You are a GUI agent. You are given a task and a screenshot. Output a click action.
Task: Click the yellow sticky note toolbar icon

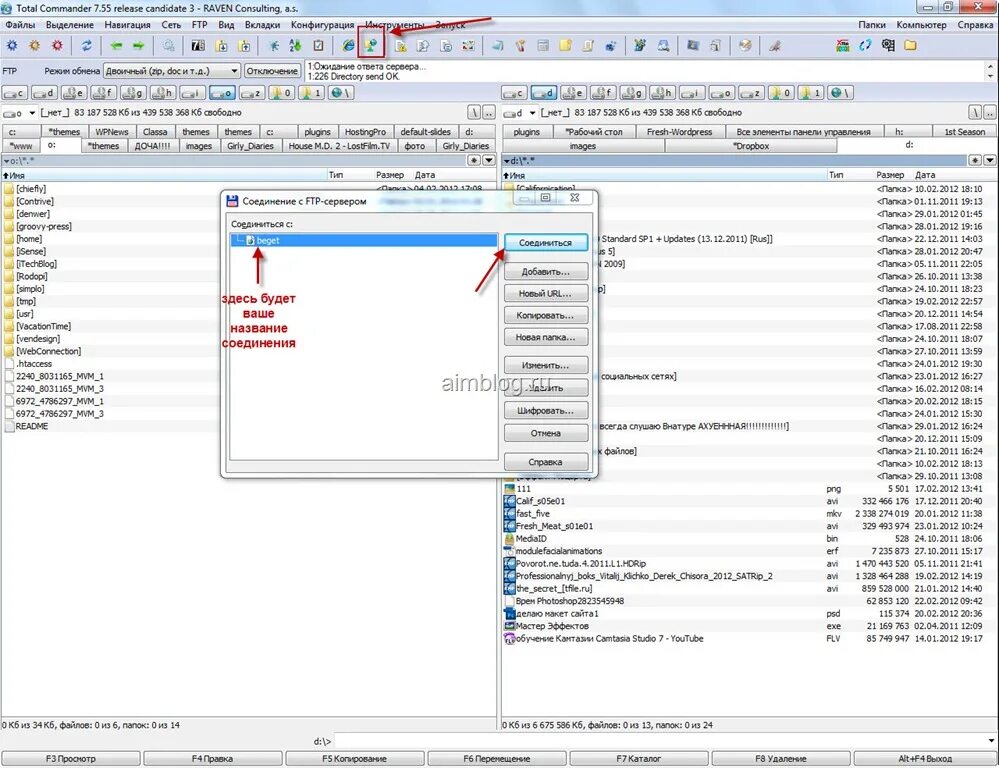click(565, 45)
